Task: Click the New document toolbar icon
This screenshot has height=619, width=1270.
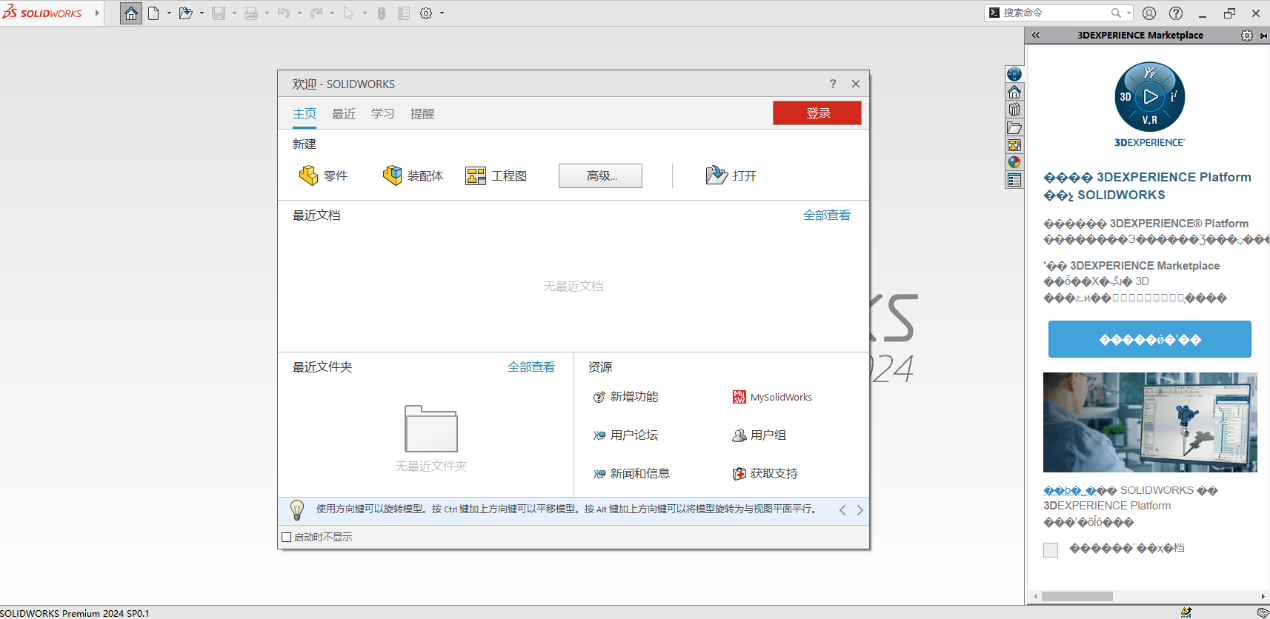Action: click(153, 13)
